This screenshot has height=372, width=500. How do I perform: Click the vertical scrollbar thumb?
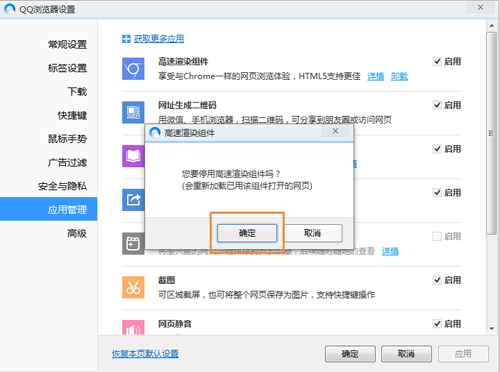point(491,133)
